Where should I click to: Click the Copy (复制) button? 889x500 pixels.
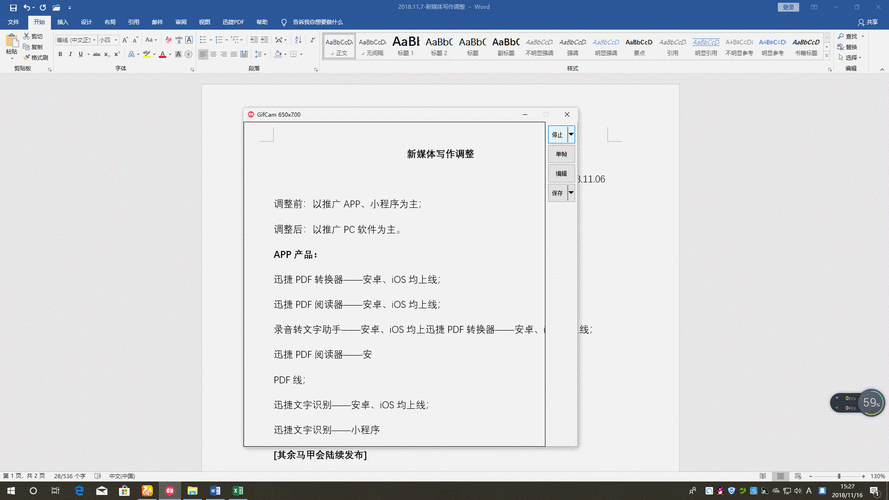(33, 46)
